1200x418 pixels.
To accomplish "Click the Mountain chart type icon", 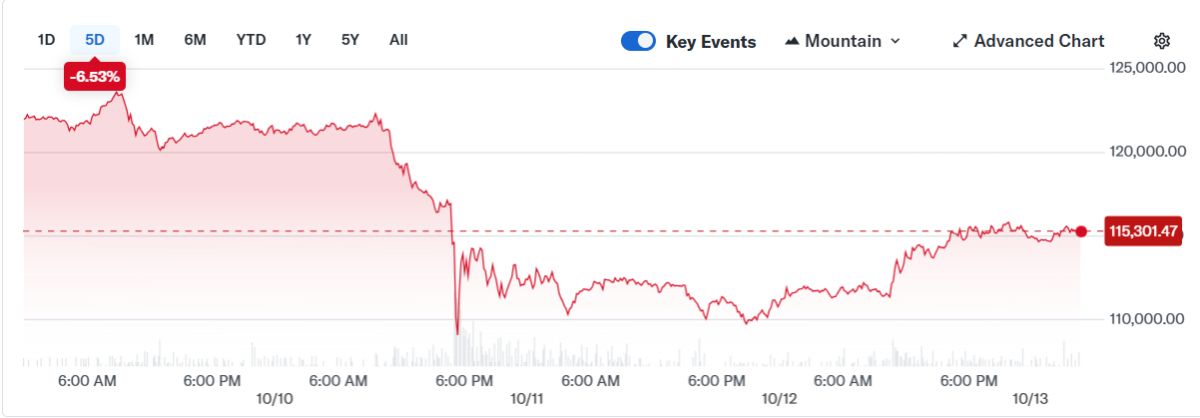I will [x=792, y=41].
